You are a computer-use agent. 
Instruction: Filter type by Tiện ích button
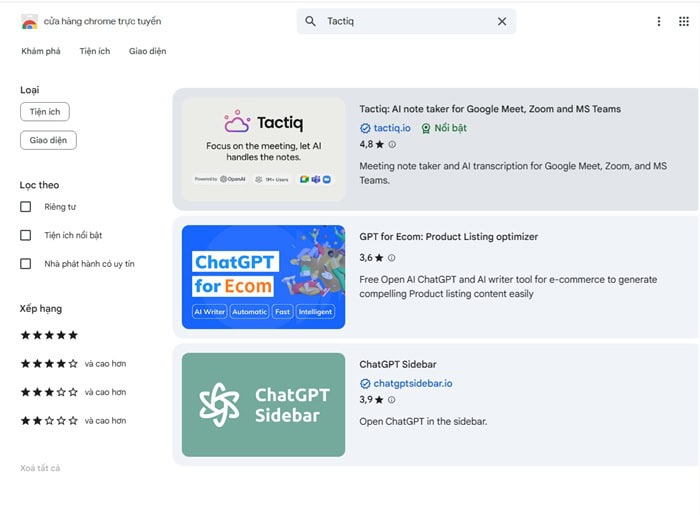45,112
